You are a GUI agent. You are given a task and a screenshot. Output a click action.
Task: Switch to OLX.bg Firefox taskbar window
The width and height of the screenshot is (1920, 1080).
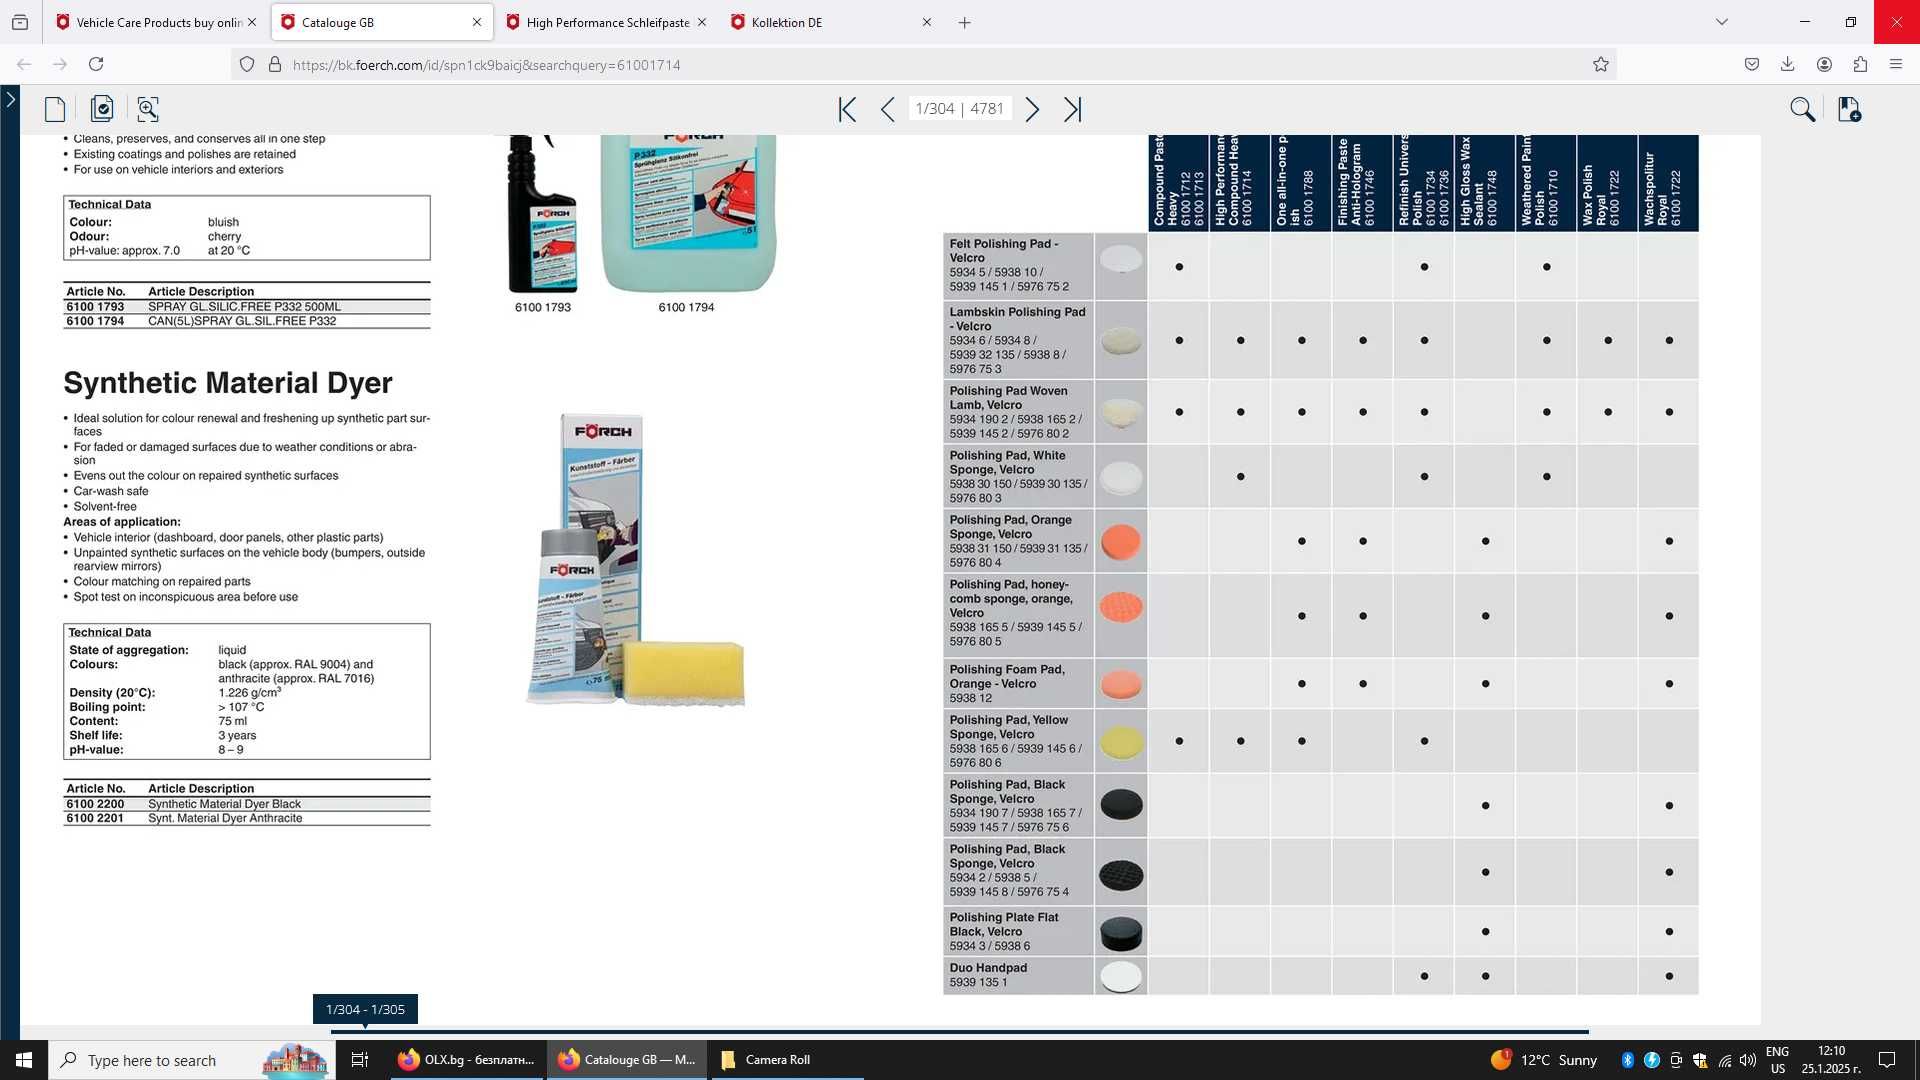[x=466, y=1060]
